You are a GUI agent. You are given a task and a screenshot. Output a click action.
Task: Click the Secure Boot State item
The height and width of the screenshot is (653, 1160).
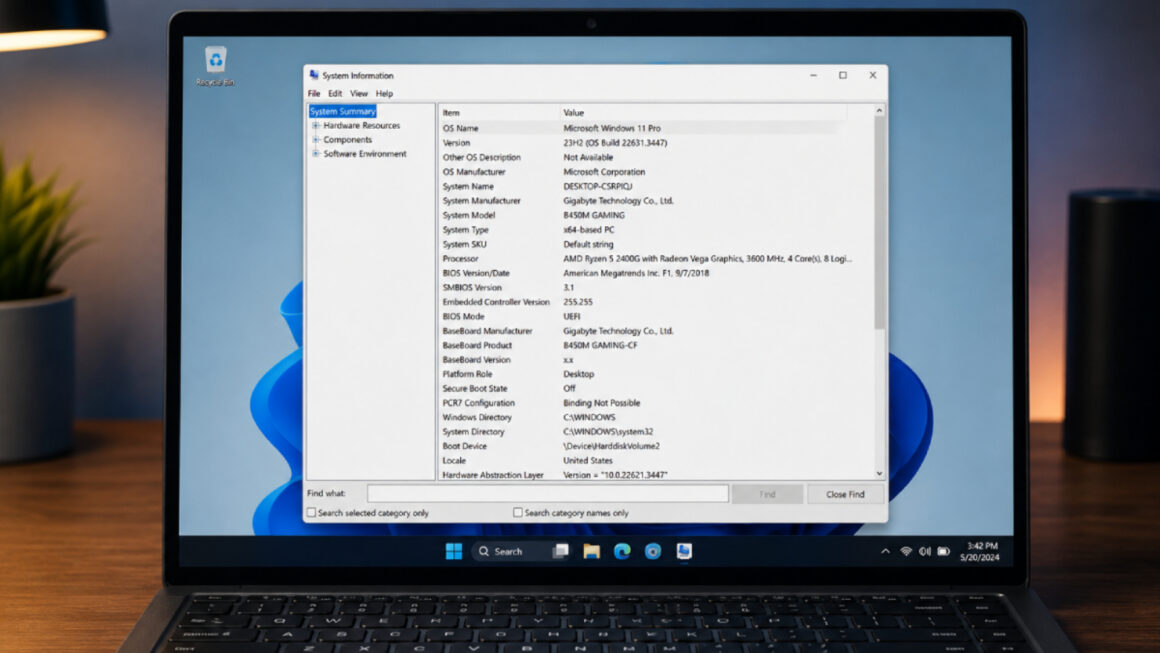point(475,388)
